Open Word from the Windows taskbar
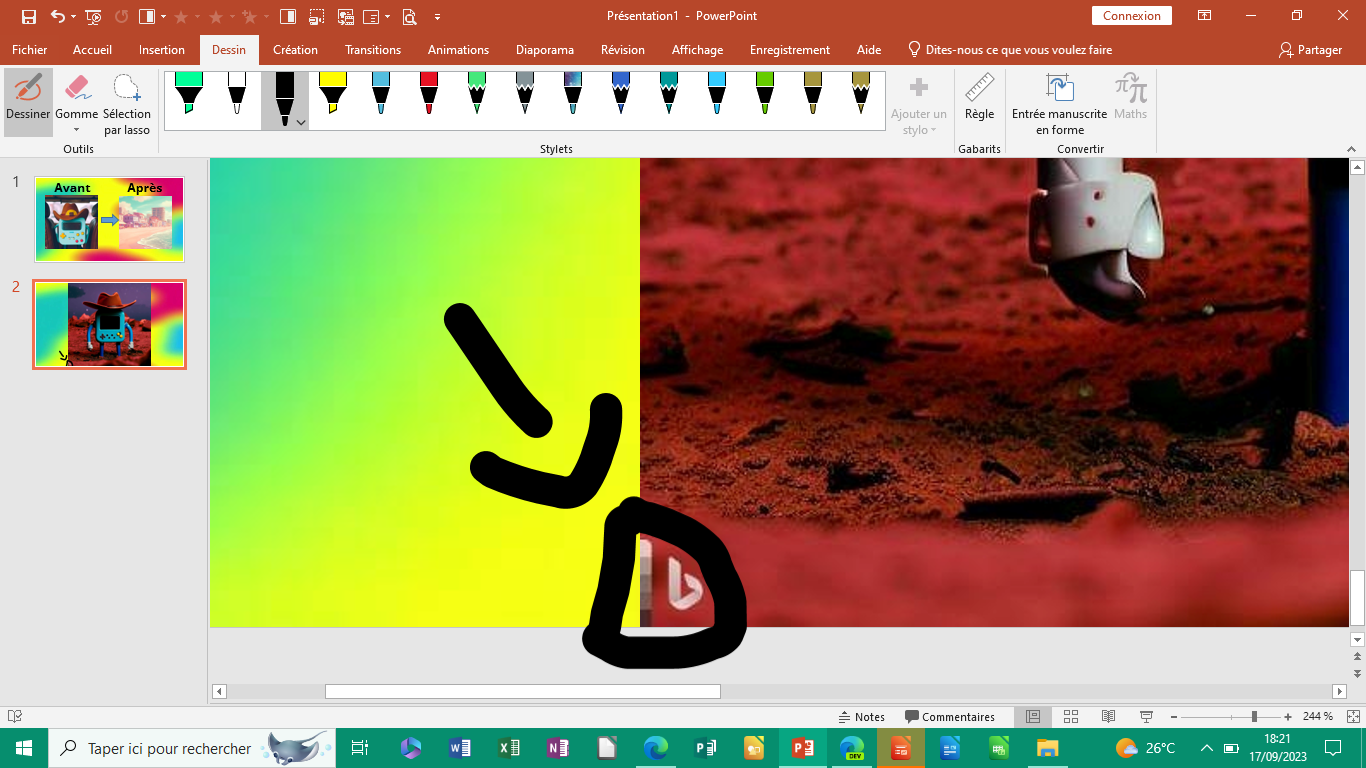Viewport: 1366px width, 768px height. pyautogui.click(x=460, y=748)
